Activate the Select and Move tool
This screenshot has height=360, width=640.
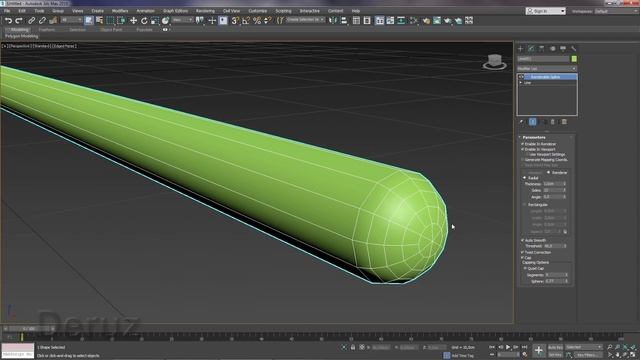tap(133, 20)
